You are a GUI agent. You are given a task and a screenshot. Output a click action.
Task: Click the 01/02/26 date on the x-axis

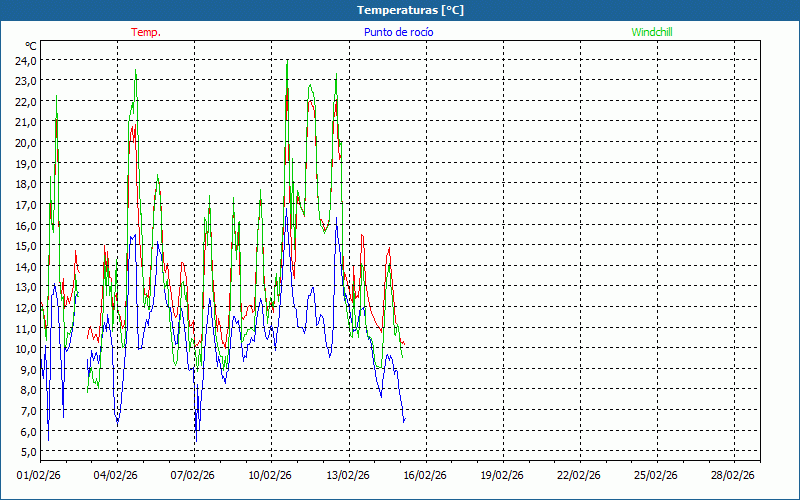click(40, 476)
